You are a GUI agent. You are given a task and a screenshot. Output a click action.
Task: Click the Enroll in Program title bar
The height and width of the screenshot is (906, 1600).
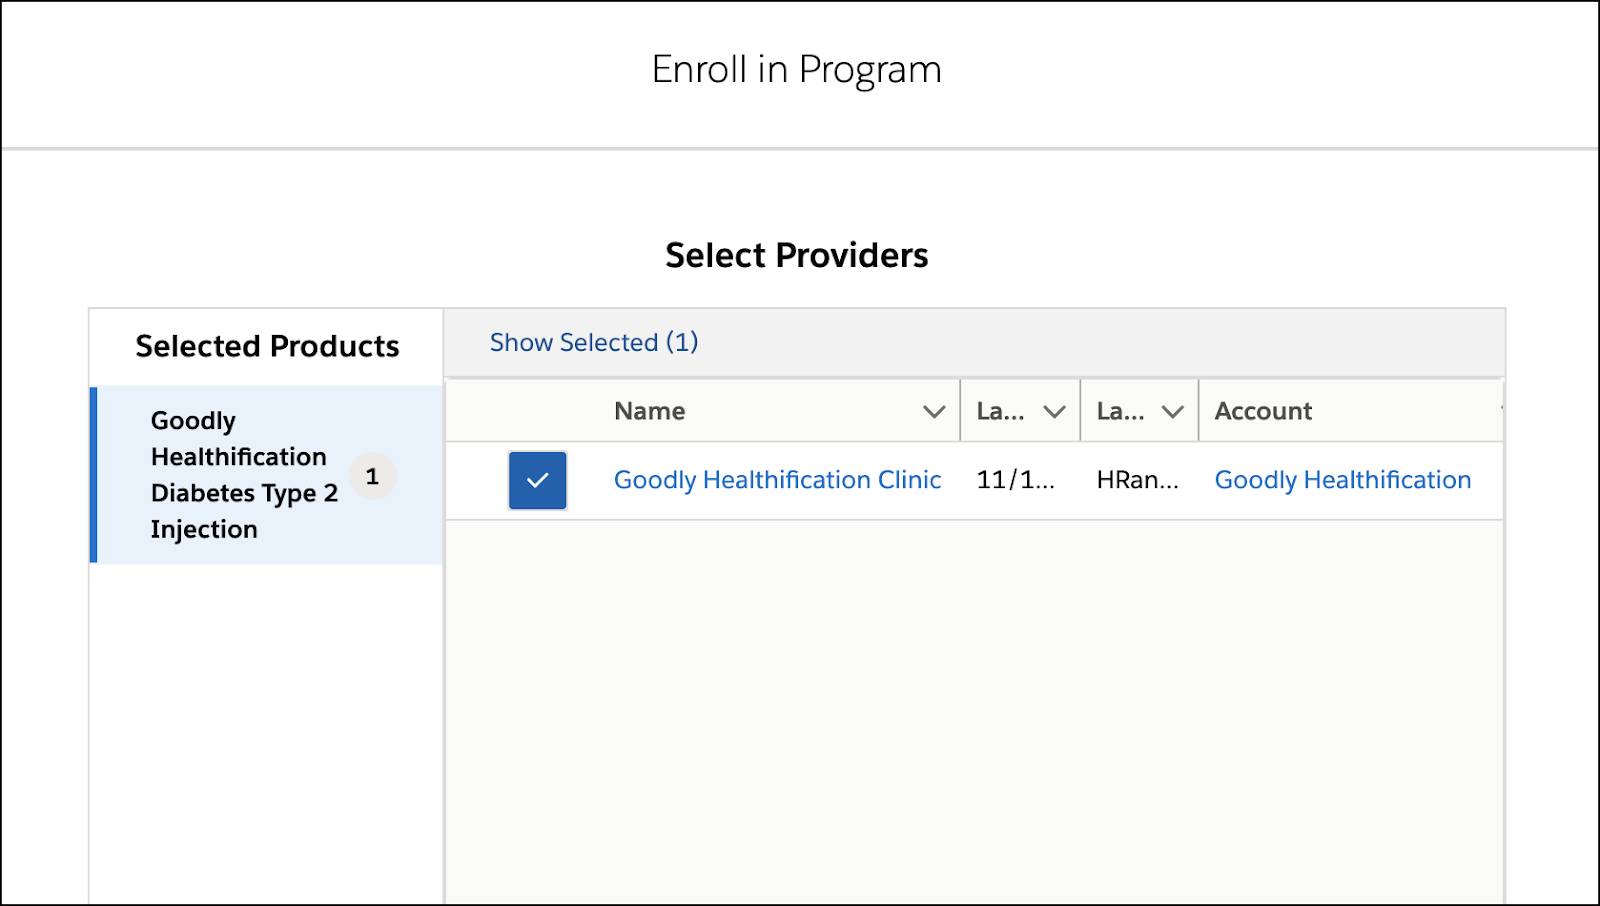tap(797, 69)
